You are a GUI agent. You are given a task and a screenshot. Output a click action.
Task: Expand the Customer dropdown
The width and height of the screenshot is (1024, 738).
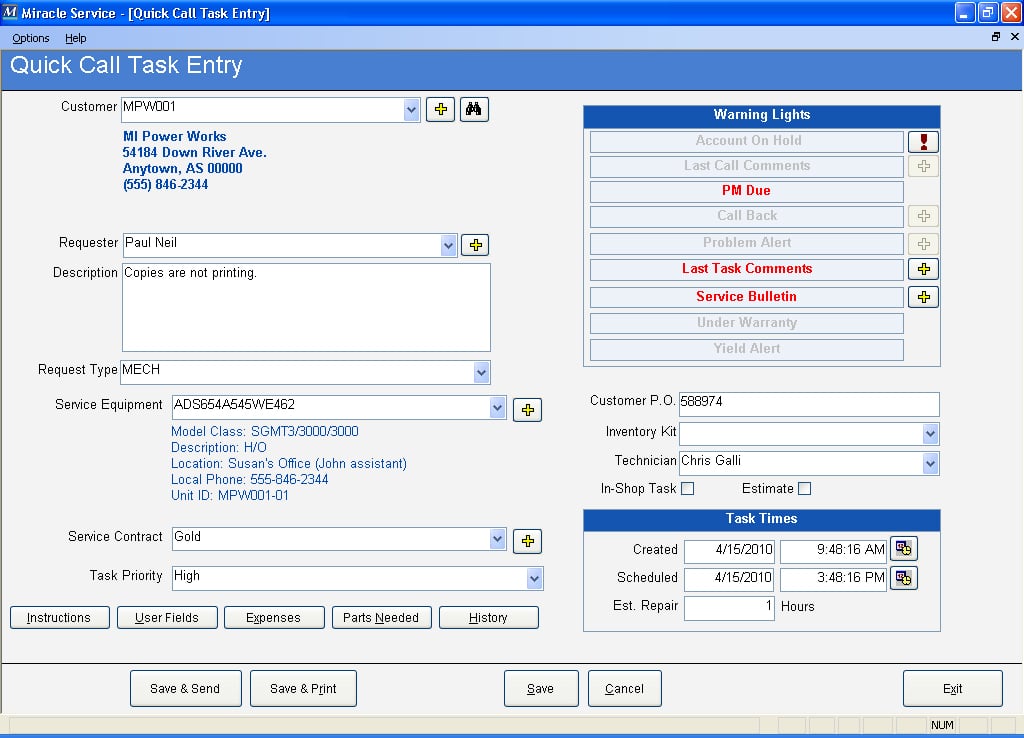click(411, 110)
